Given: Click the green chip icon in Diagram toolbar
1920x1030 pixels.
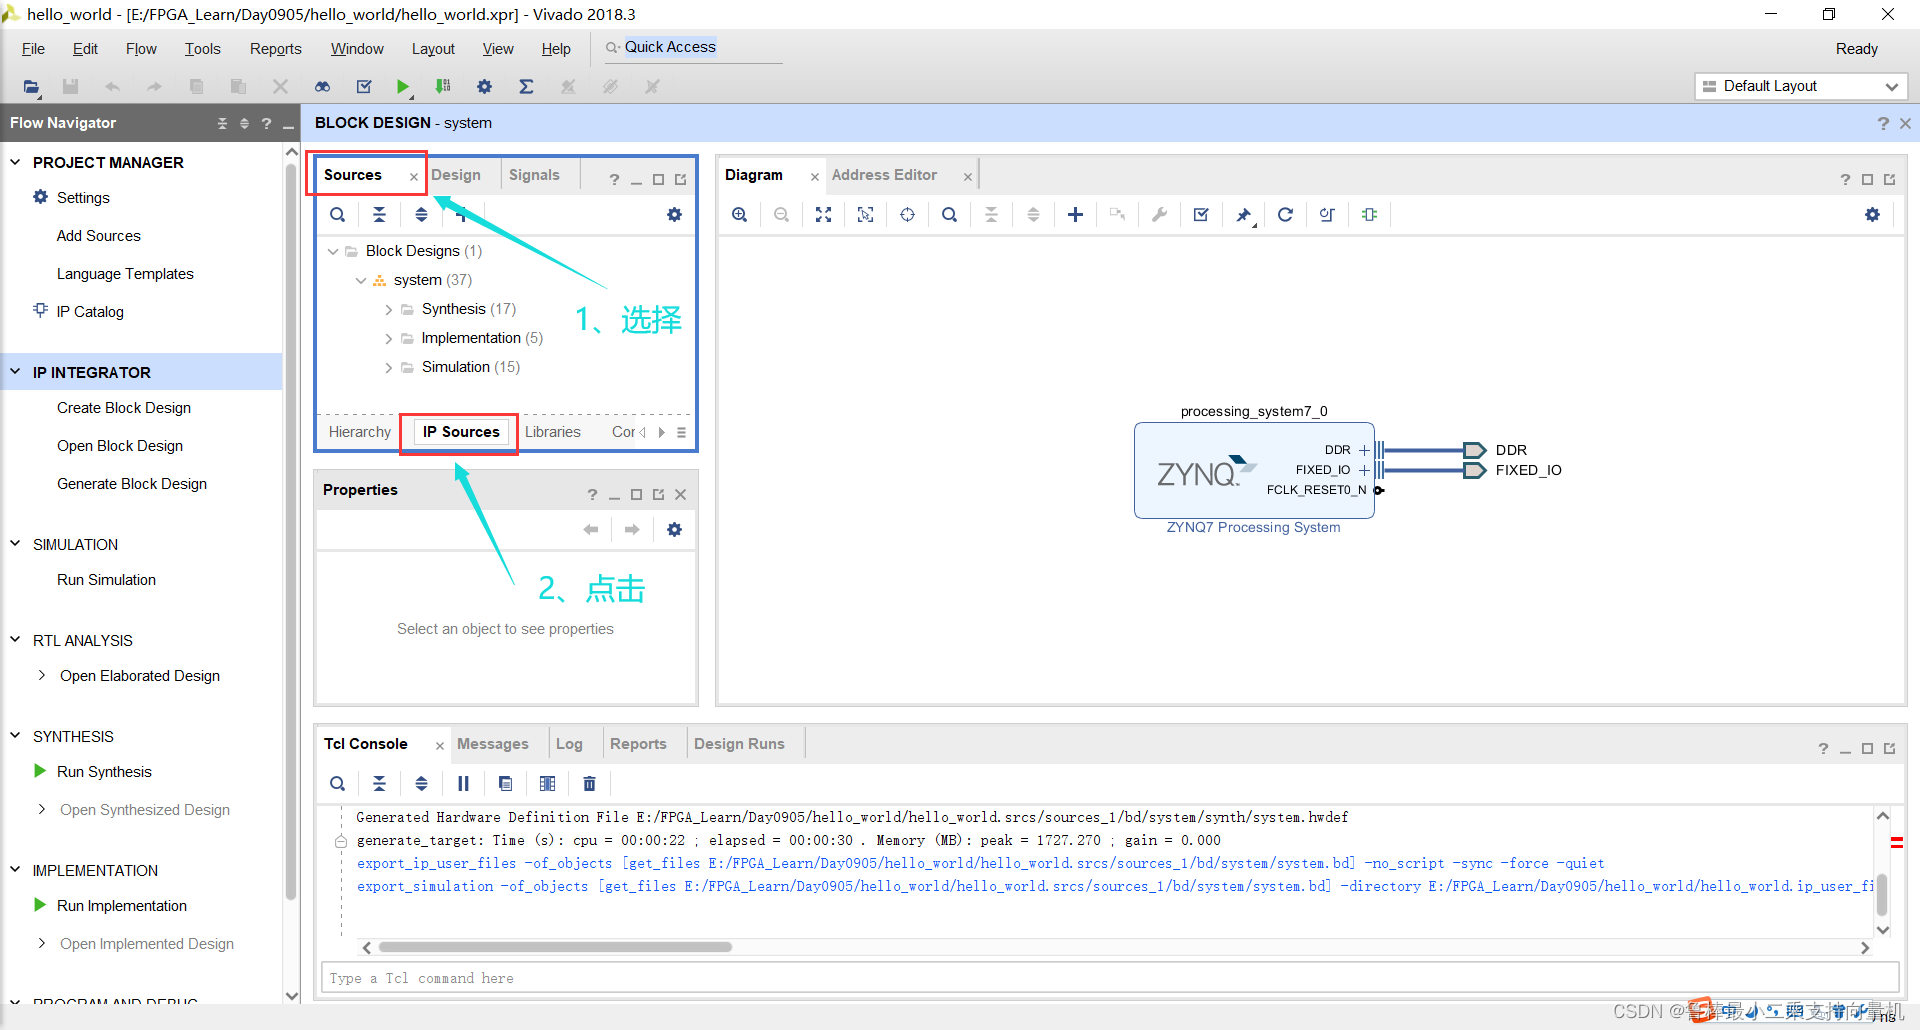Looking at the screenshot, I should point(1369,215).
